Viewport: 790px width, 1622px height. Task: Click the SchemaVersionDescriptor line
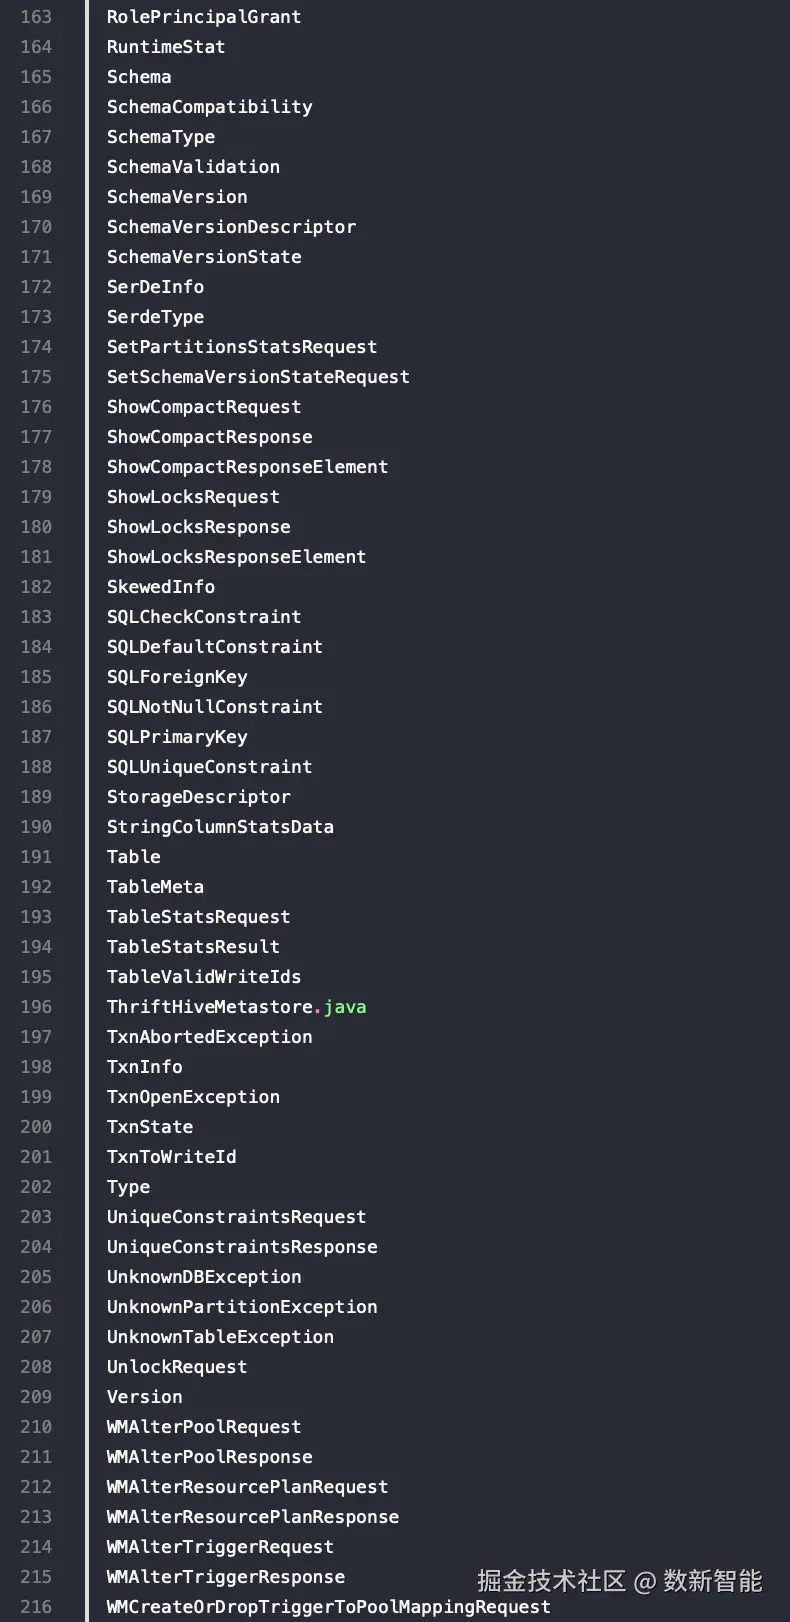pos(231,227)
